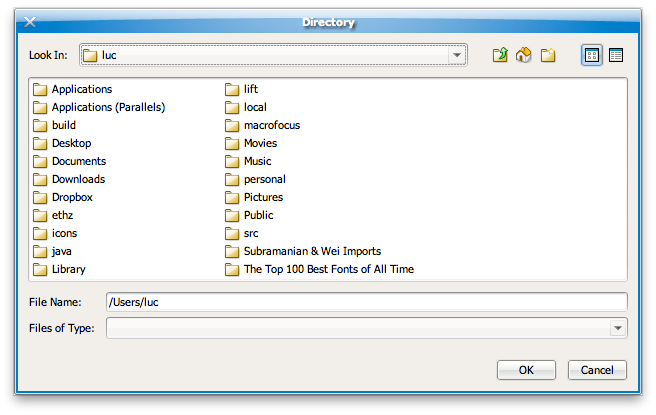Go up one folder level
The width and height of the screenshot is (656, 415).
pyautogui.click(x=500, y=56)
